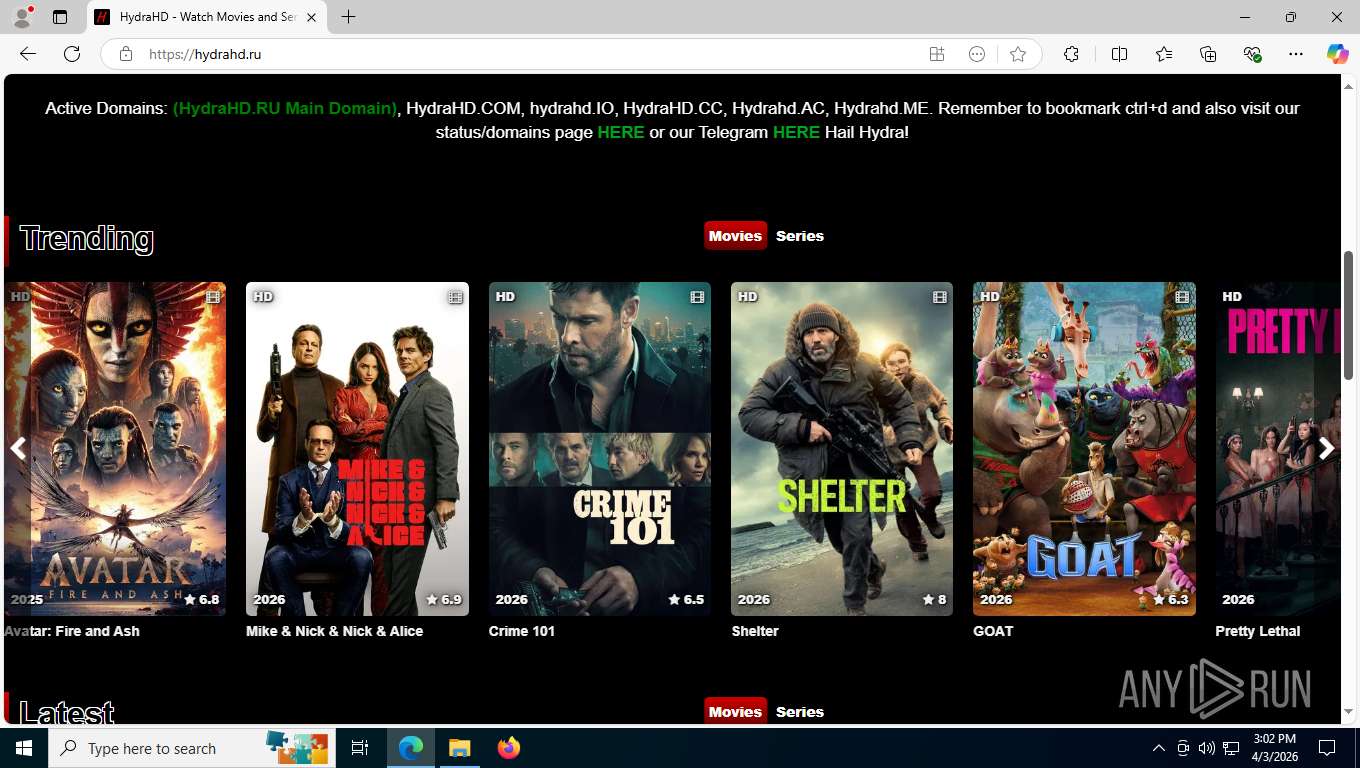Open the Extensions puzzle icon
Screen dimensions: 1360x768
[x=1071, y=54]
